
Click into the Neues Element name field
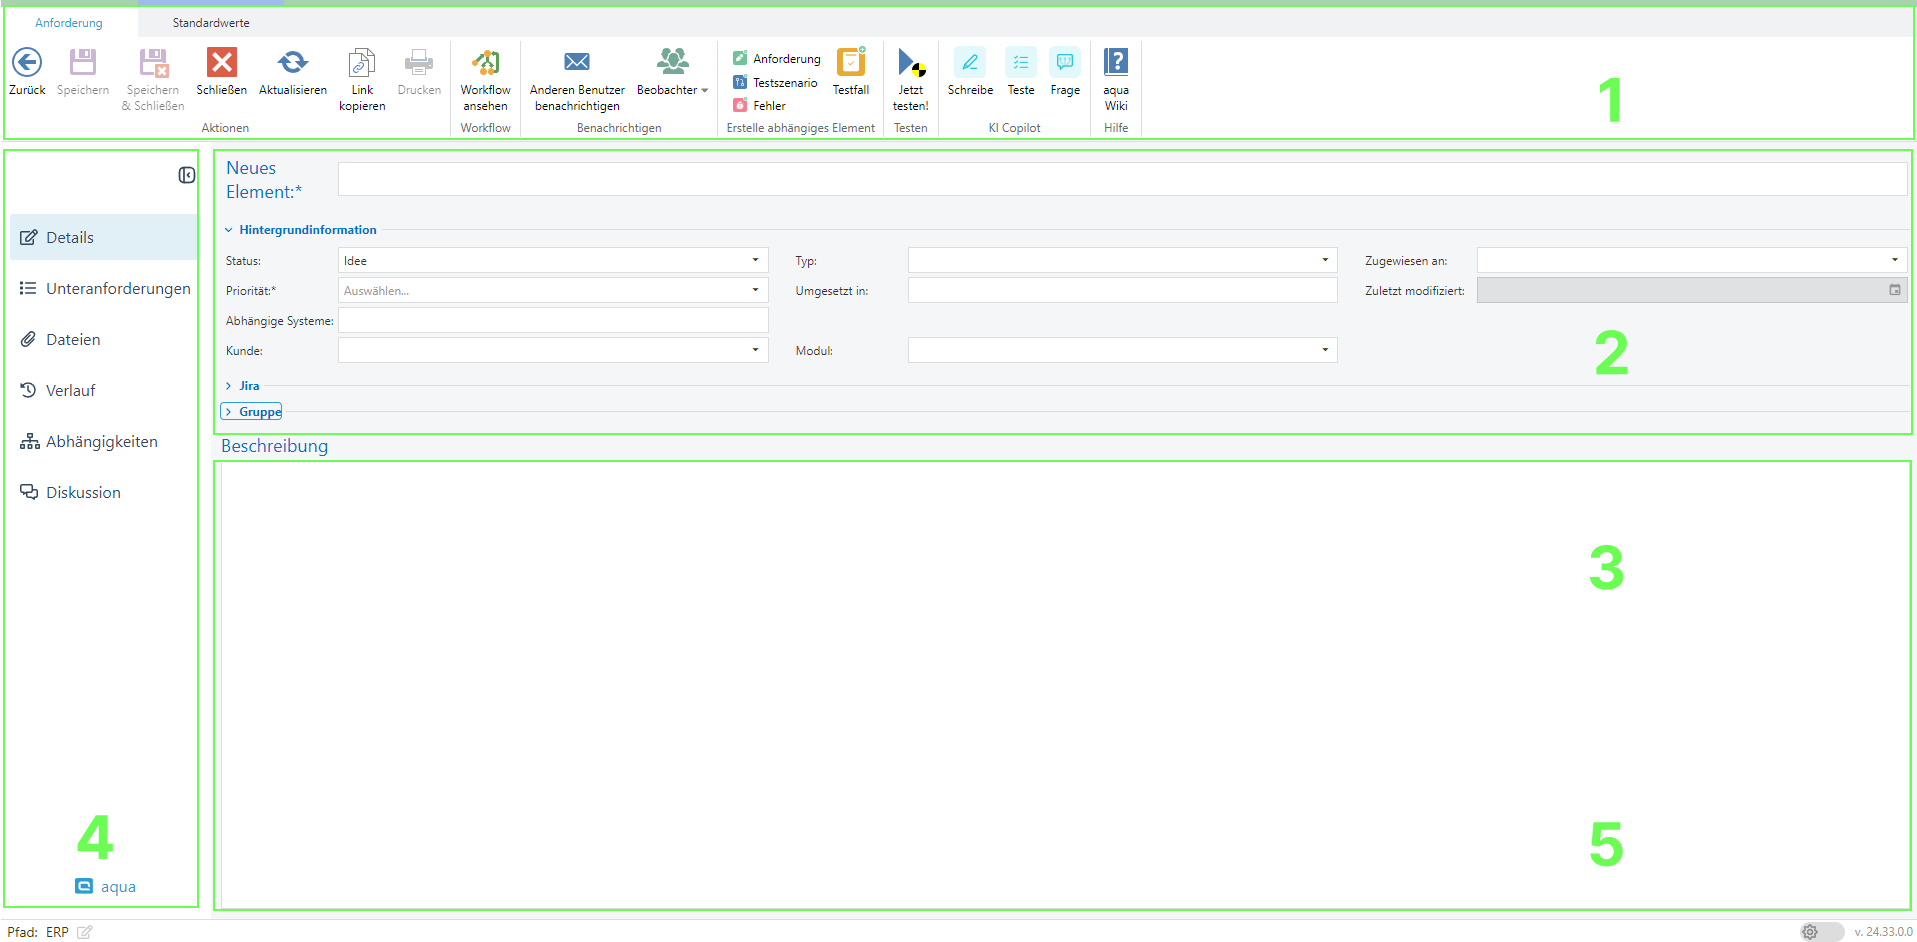tap(1120, 180)
